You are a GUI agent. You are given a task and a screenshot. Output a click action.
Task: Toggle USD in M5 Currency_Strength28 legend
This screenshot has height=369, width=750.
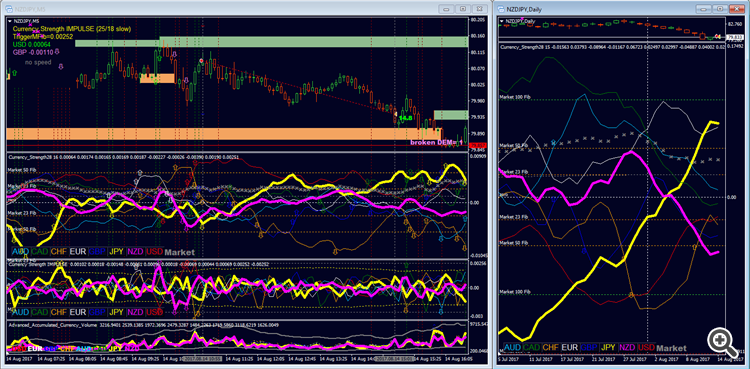pyautogui.click(x=154, y=251)
